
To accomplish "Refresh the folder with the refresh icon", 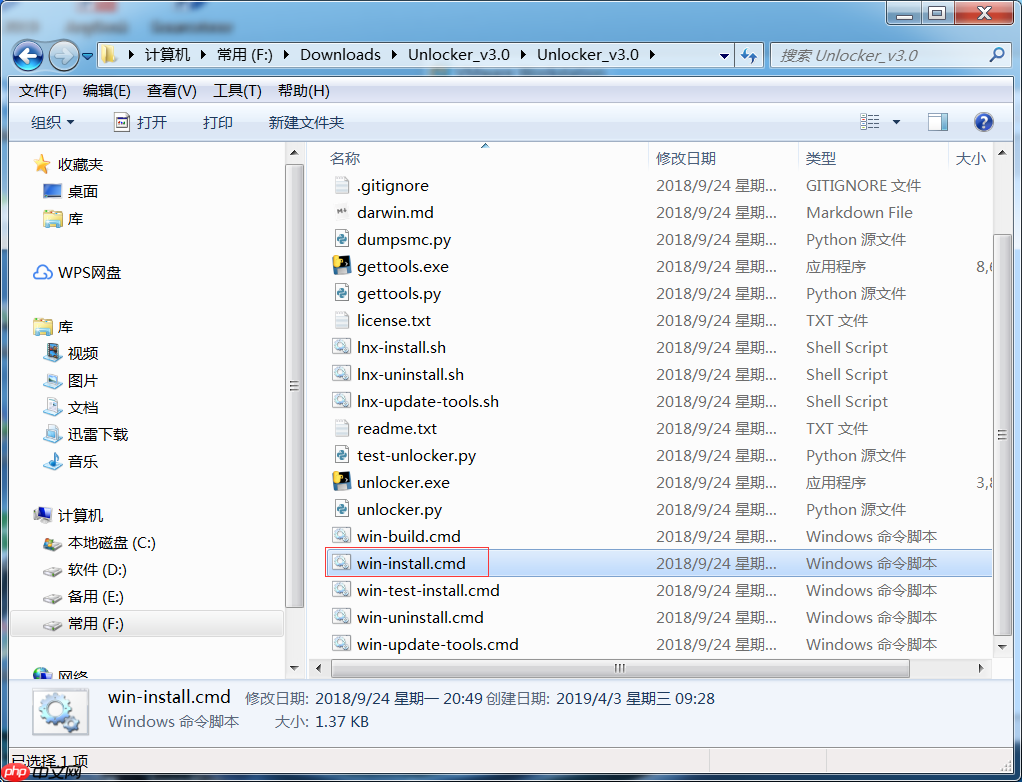I will pyautogui.click(x=749, y=55).
